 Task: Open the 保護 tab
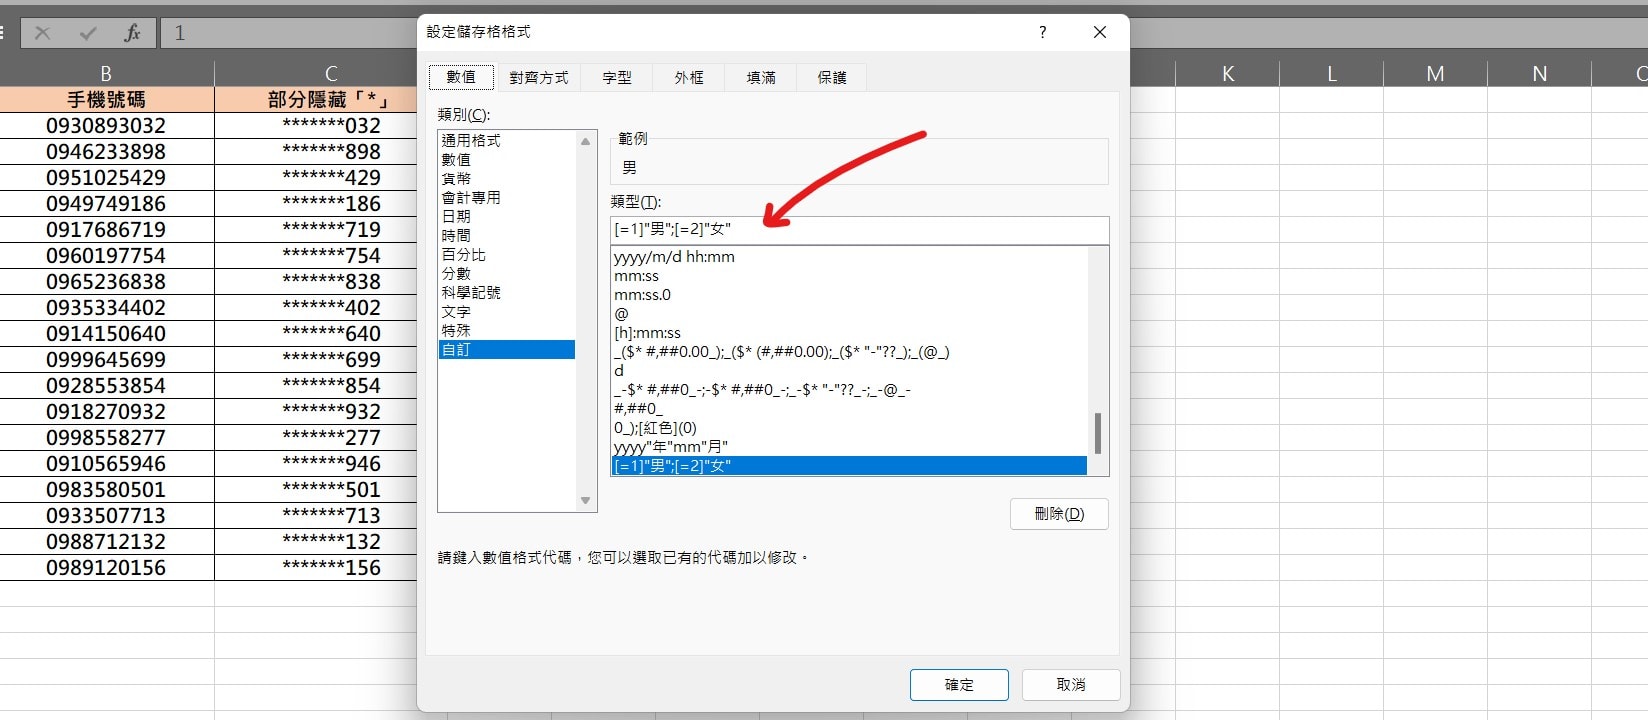point(832,77)
